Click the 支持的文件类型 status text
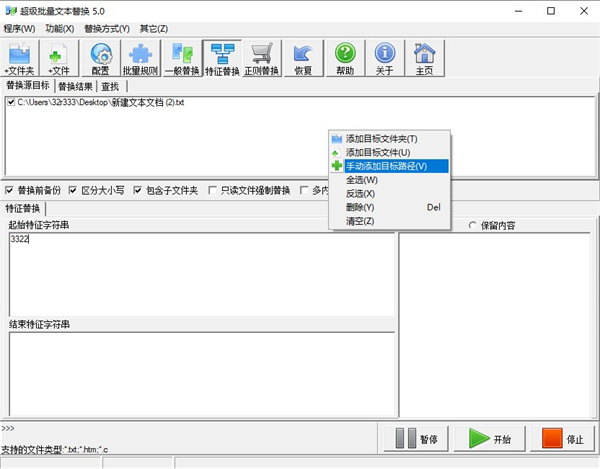 coord(55,449)
